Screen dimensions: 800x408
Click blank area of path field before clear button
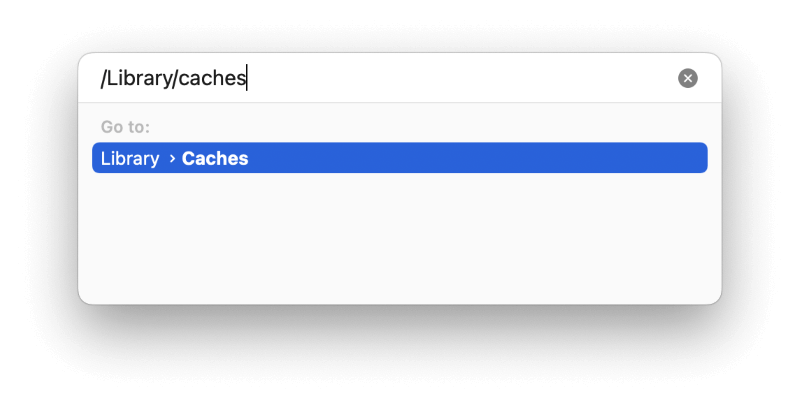coord(459,78)
